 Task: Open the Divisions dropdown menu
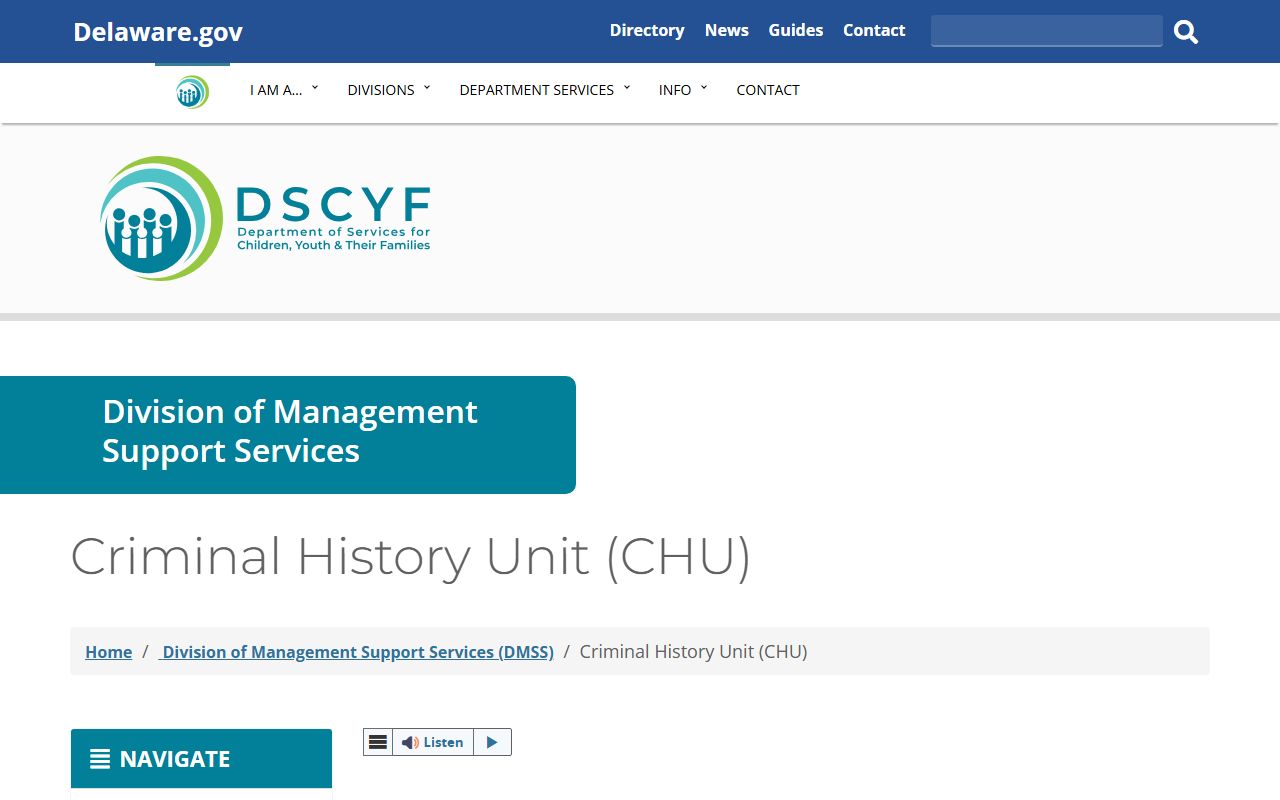389,90
